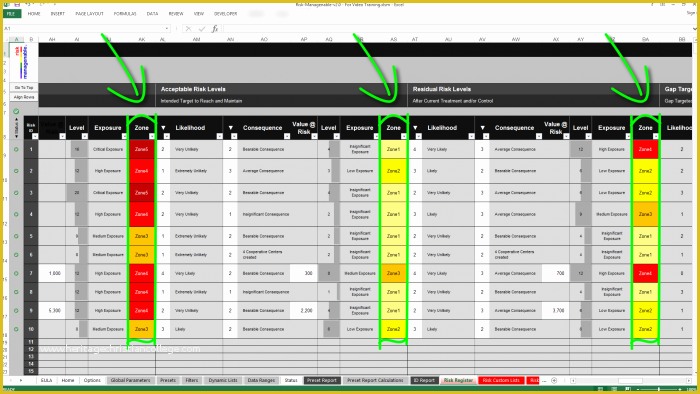Click the Status sort arrows button
The width and height of the screenshot is (700, 394).
click(17, 128)
